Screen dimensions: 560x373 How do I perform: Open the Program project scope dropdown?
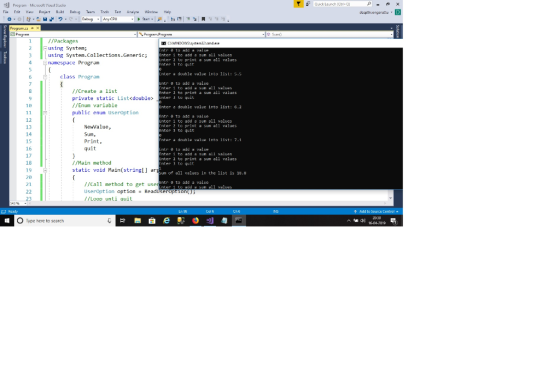pos(74,34)
